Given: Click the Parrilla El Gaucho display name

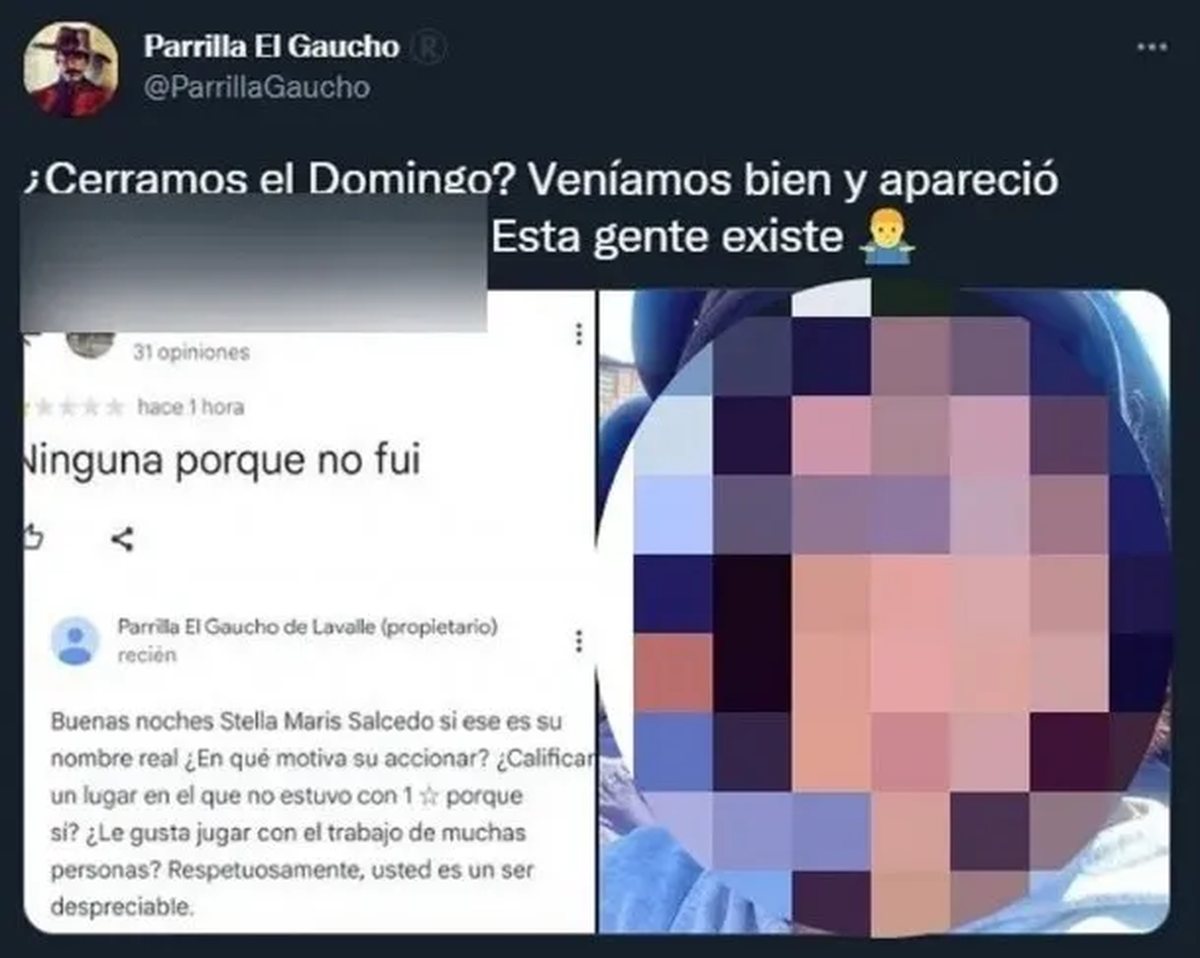Looking at the screenshot, I should pyautogui.click(x=271, y=46).
